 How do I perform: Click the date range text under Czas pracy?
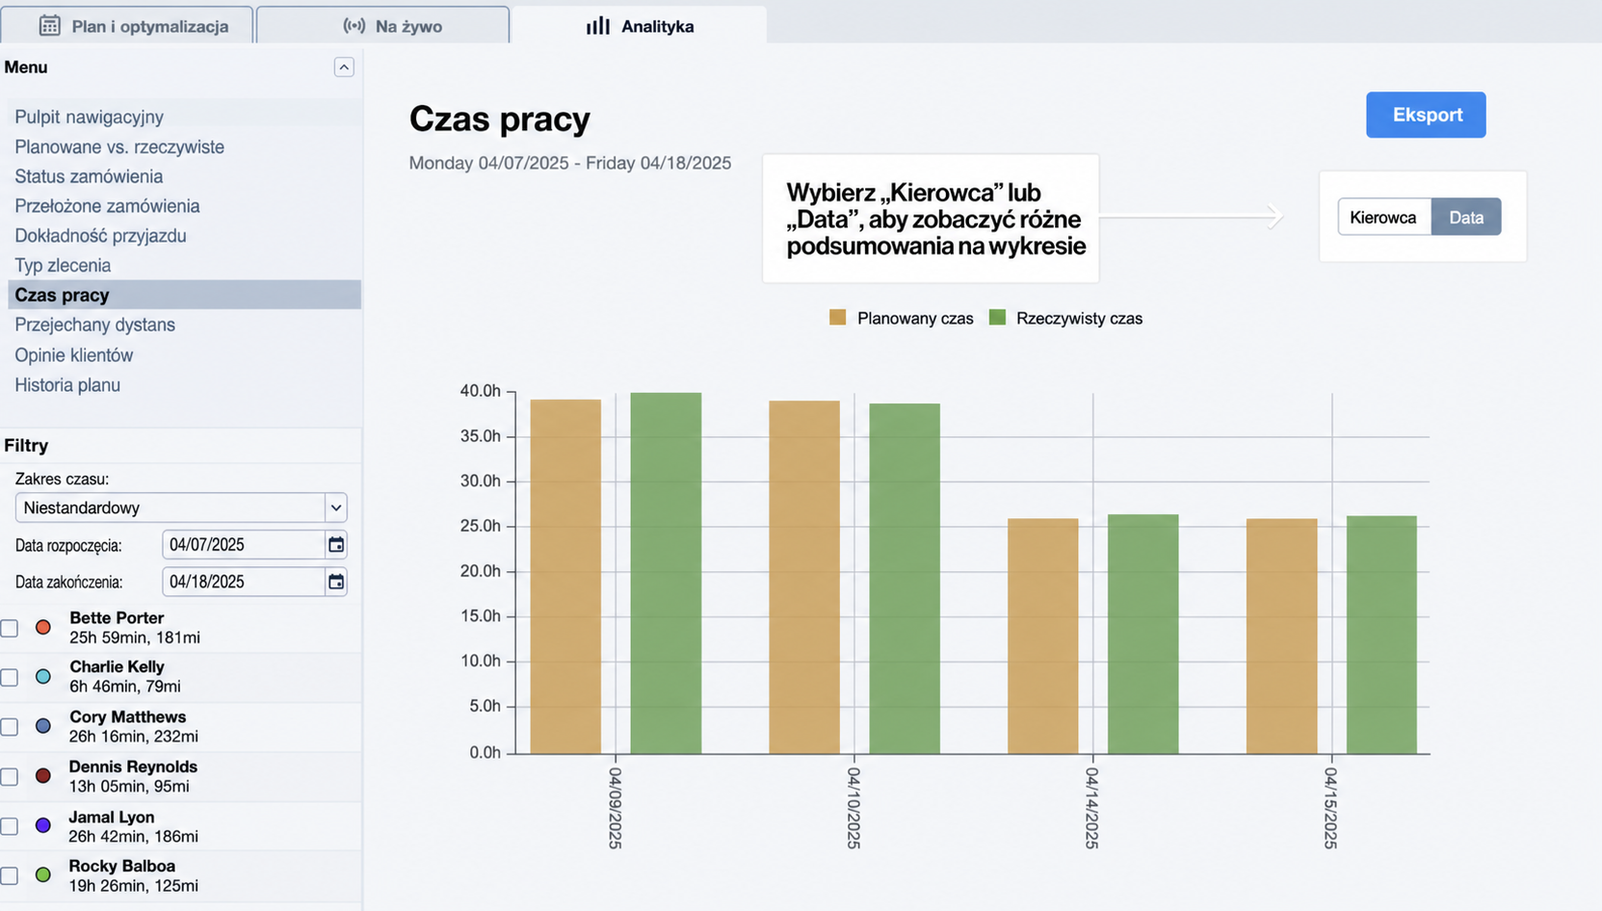[570, 163]
